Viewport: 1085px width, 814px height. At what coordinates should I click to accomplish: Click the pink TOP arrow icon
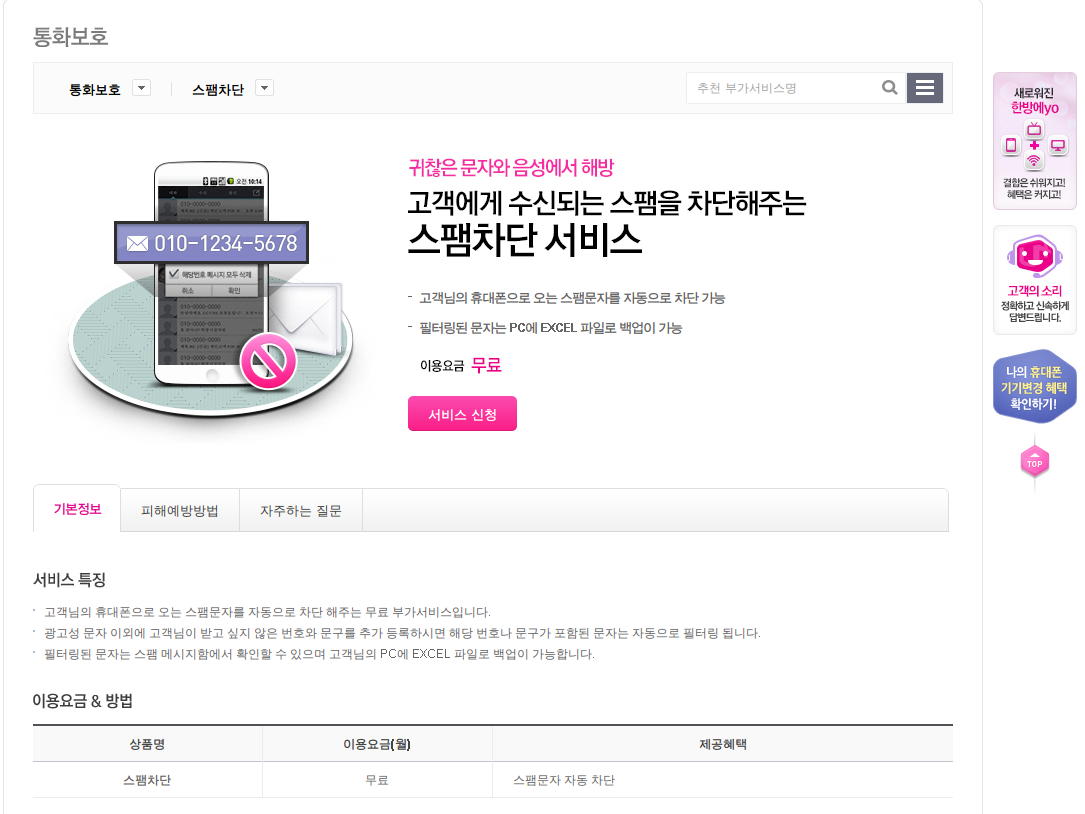pos(1034,462)
